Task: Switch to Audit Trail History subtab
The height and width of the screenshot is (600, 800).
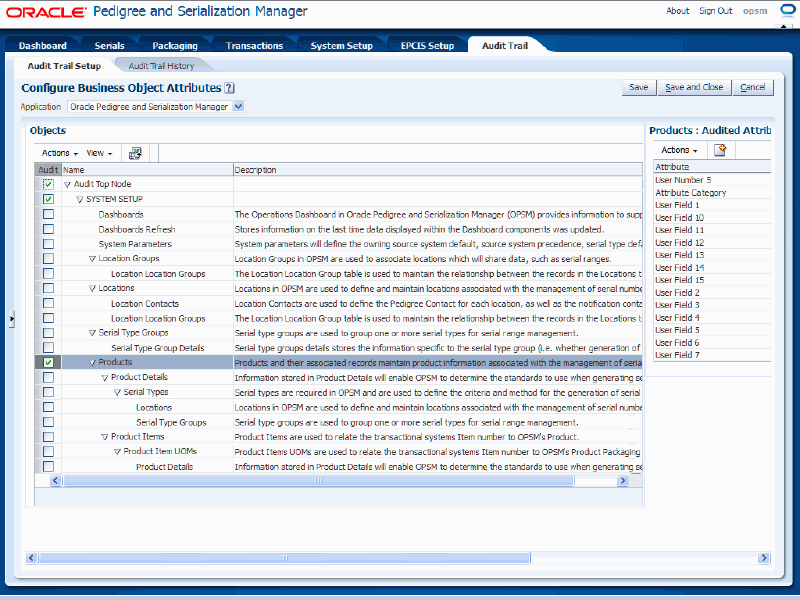Action: 161,66
